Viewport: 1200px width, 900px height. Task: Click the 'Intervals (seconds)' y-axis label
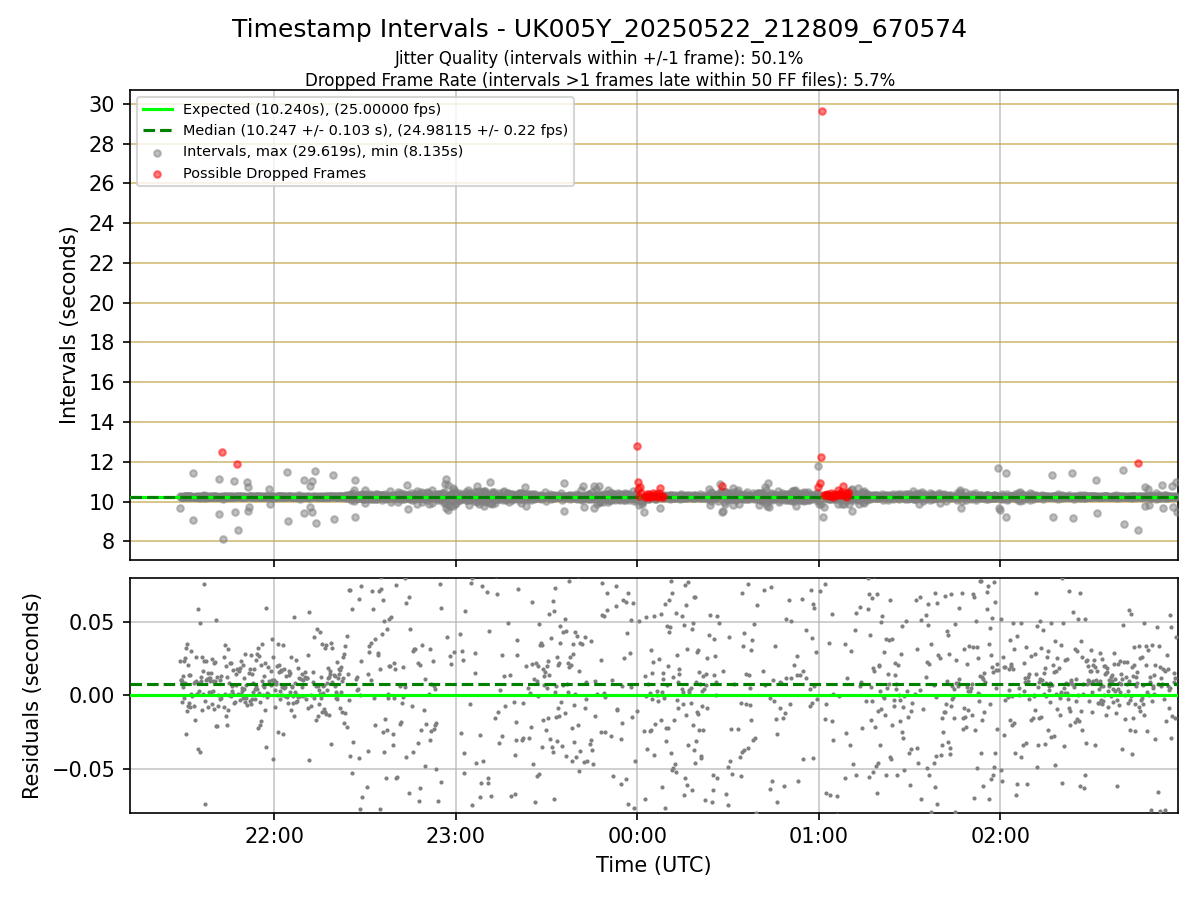68,325
